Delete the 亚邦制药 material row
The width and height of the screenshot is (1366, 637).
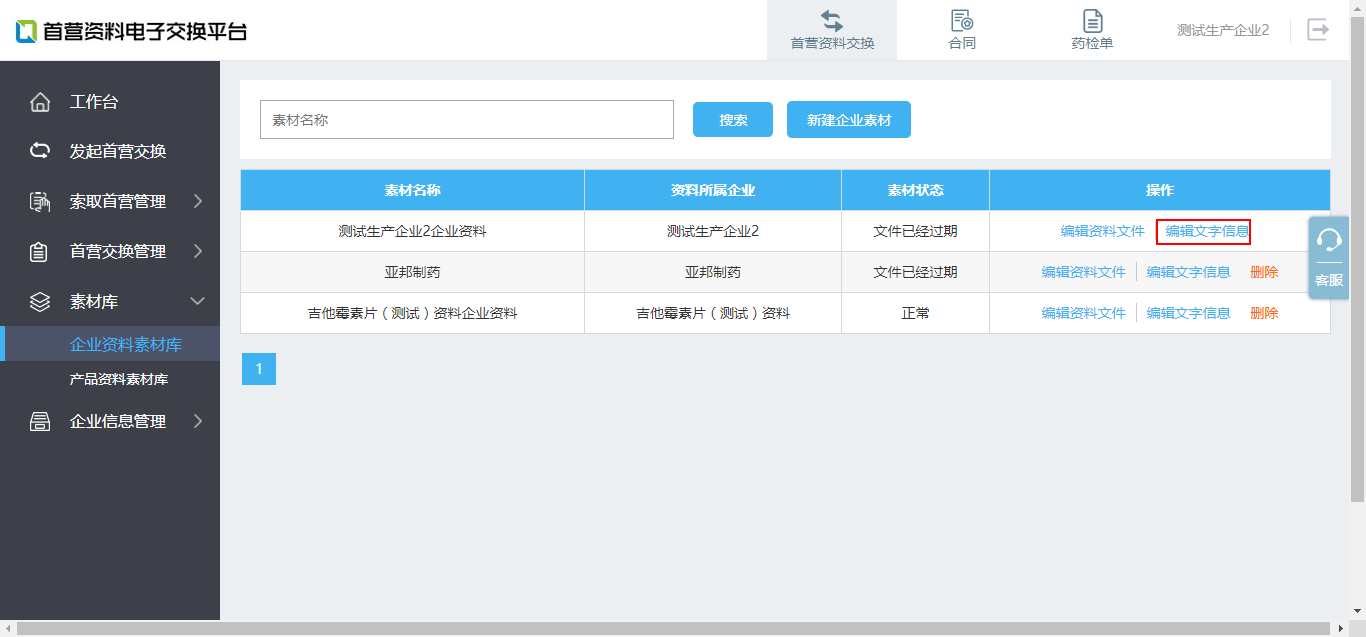[1264, 272]
